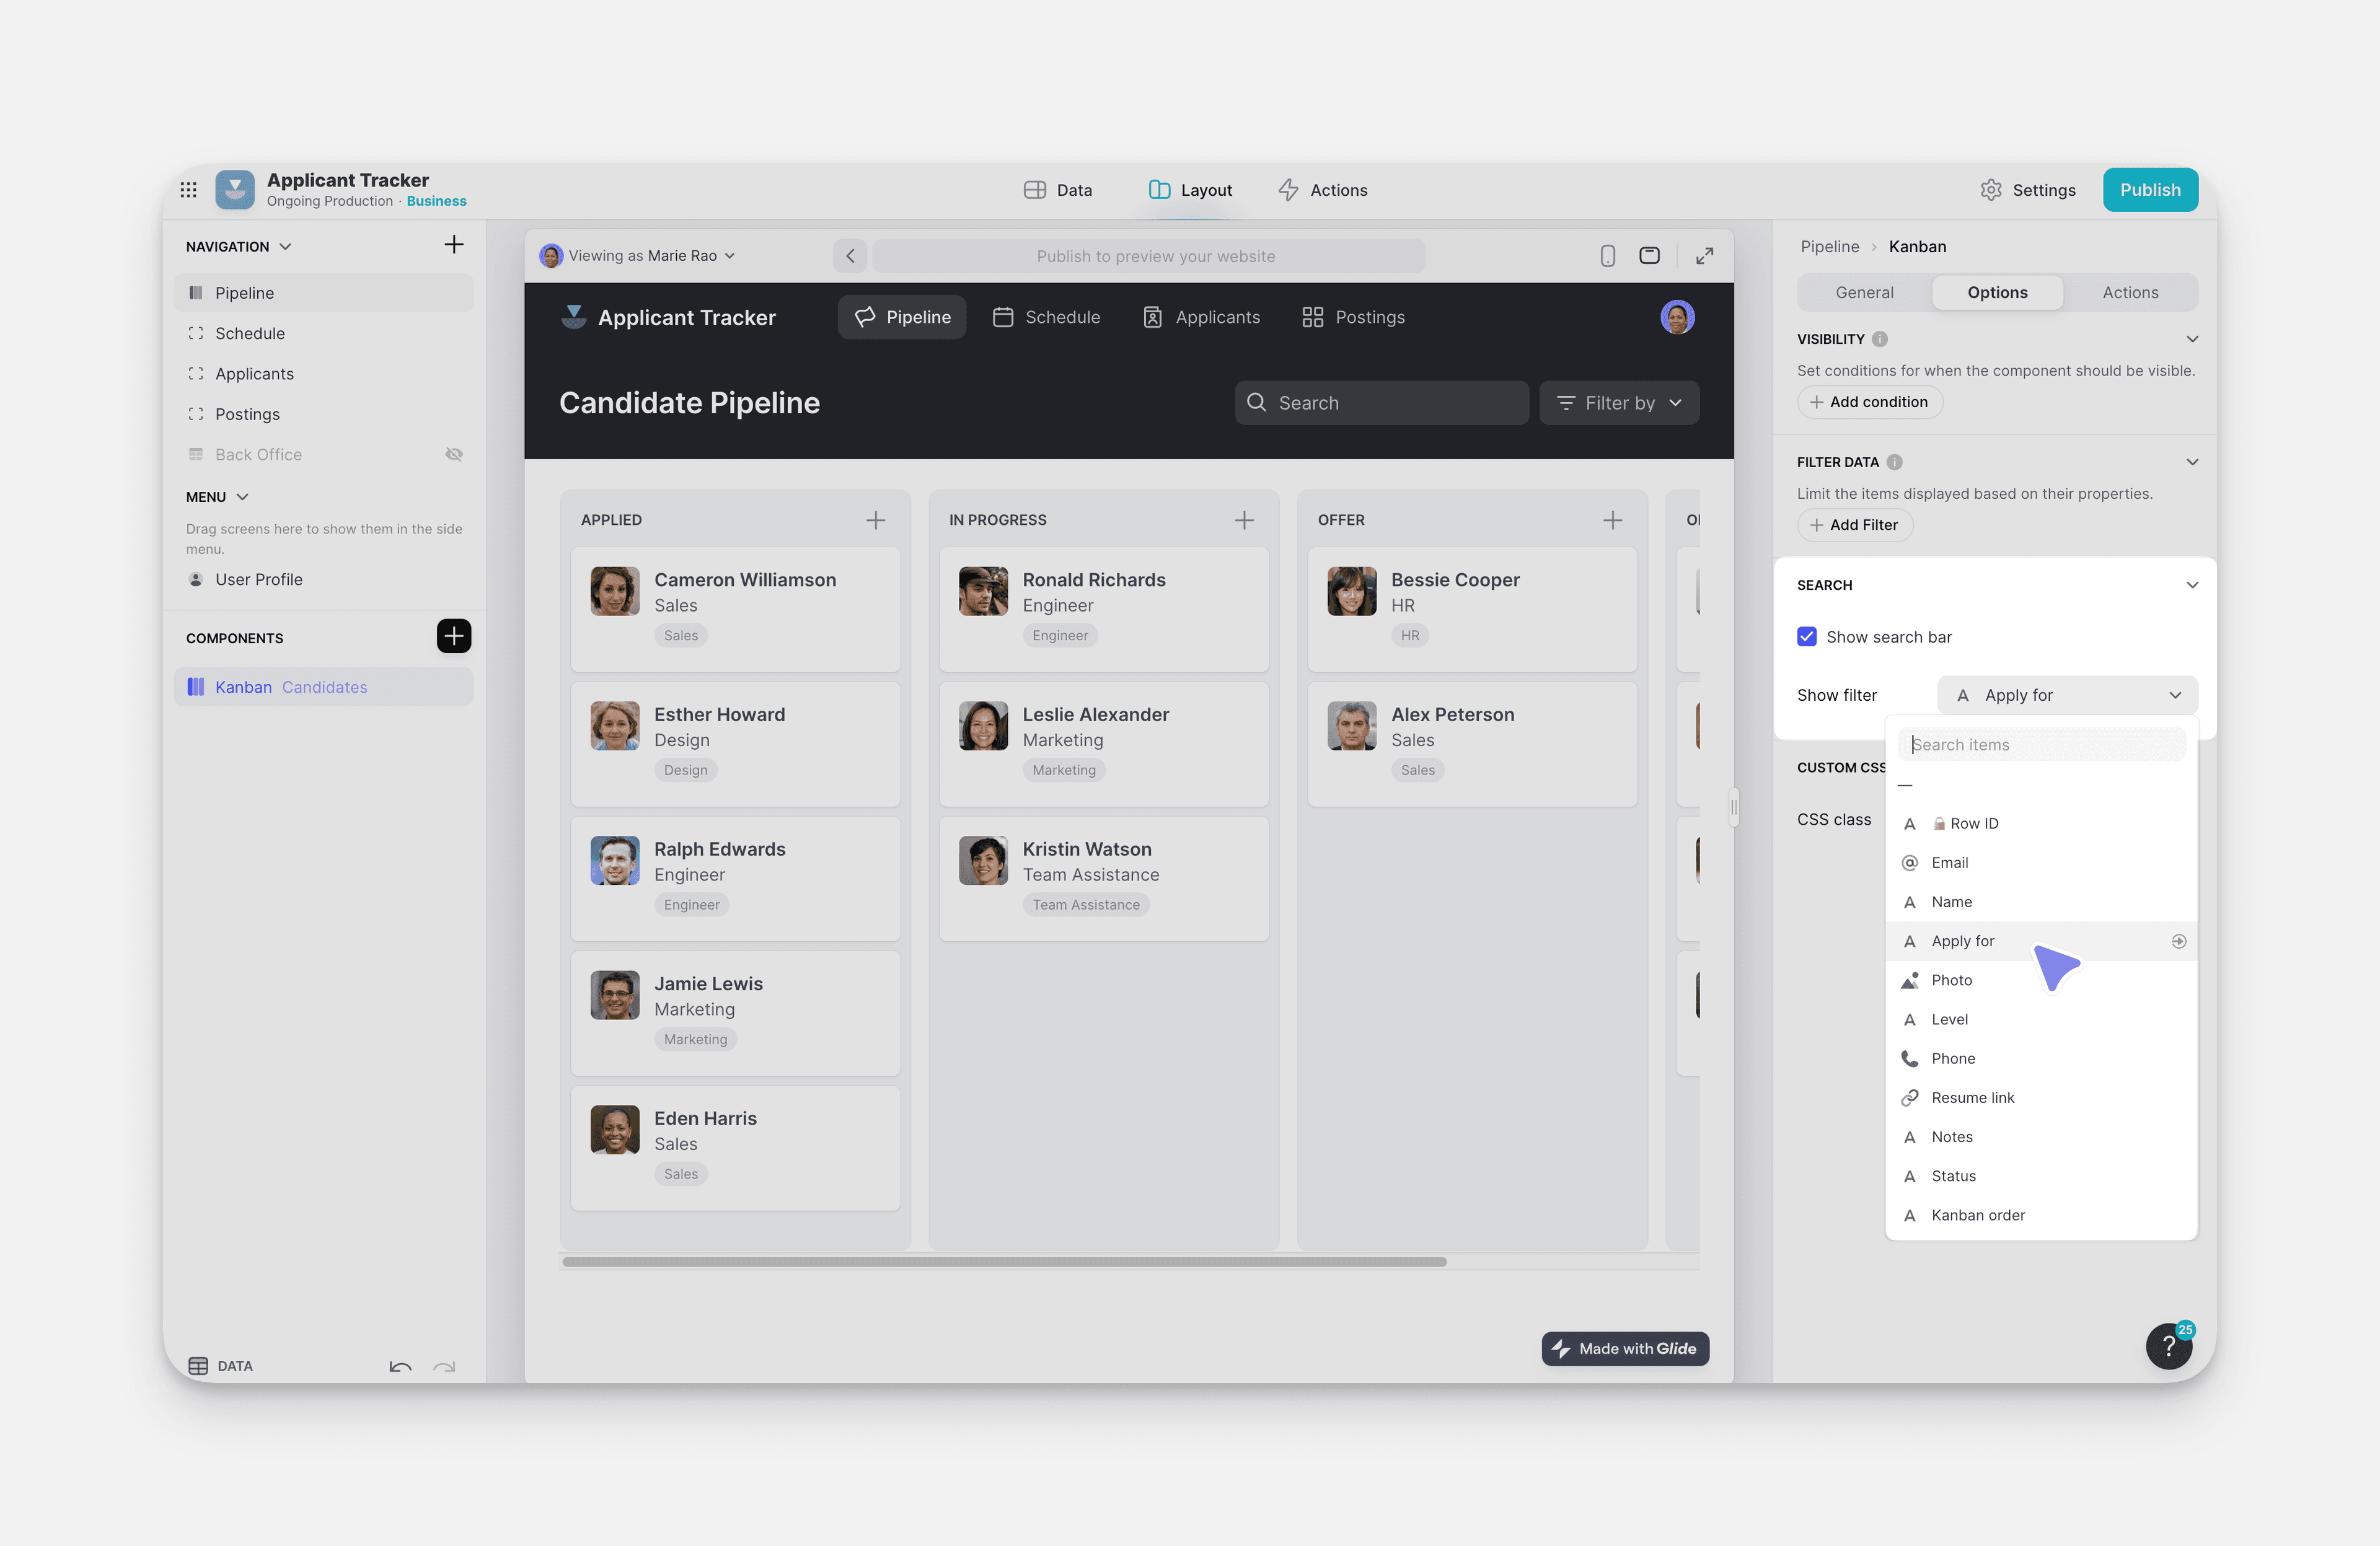
Task: Add a card to IN PROGRESS column
Action: pos(1244,520)
